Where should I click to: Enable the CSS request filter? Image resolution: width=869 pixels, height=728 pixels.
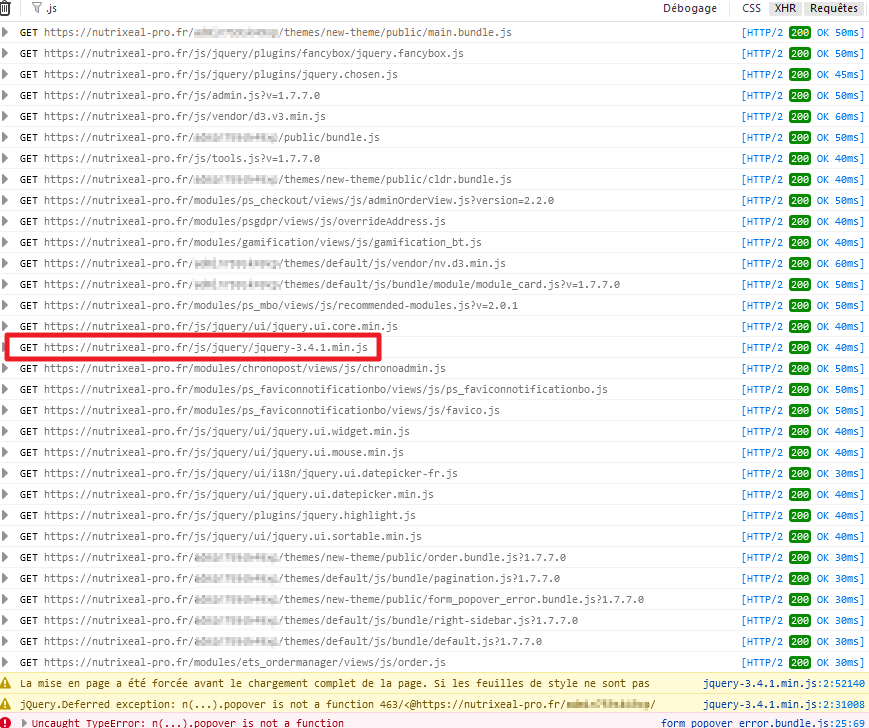[751, 8]
